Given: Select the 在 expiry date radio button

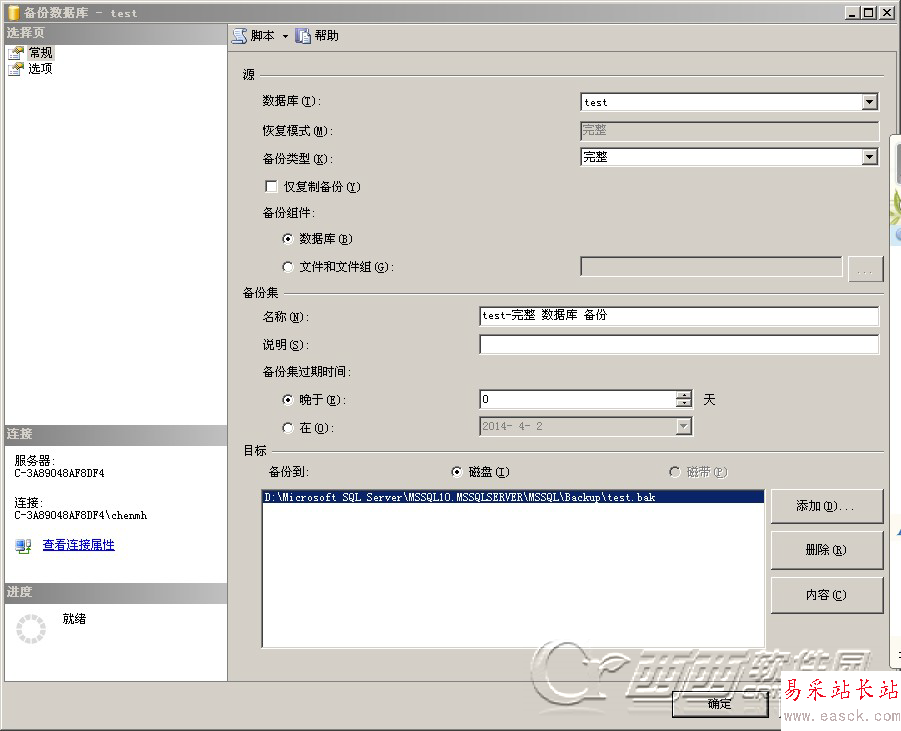Looking at the screenshot, I should coord(288,428).
